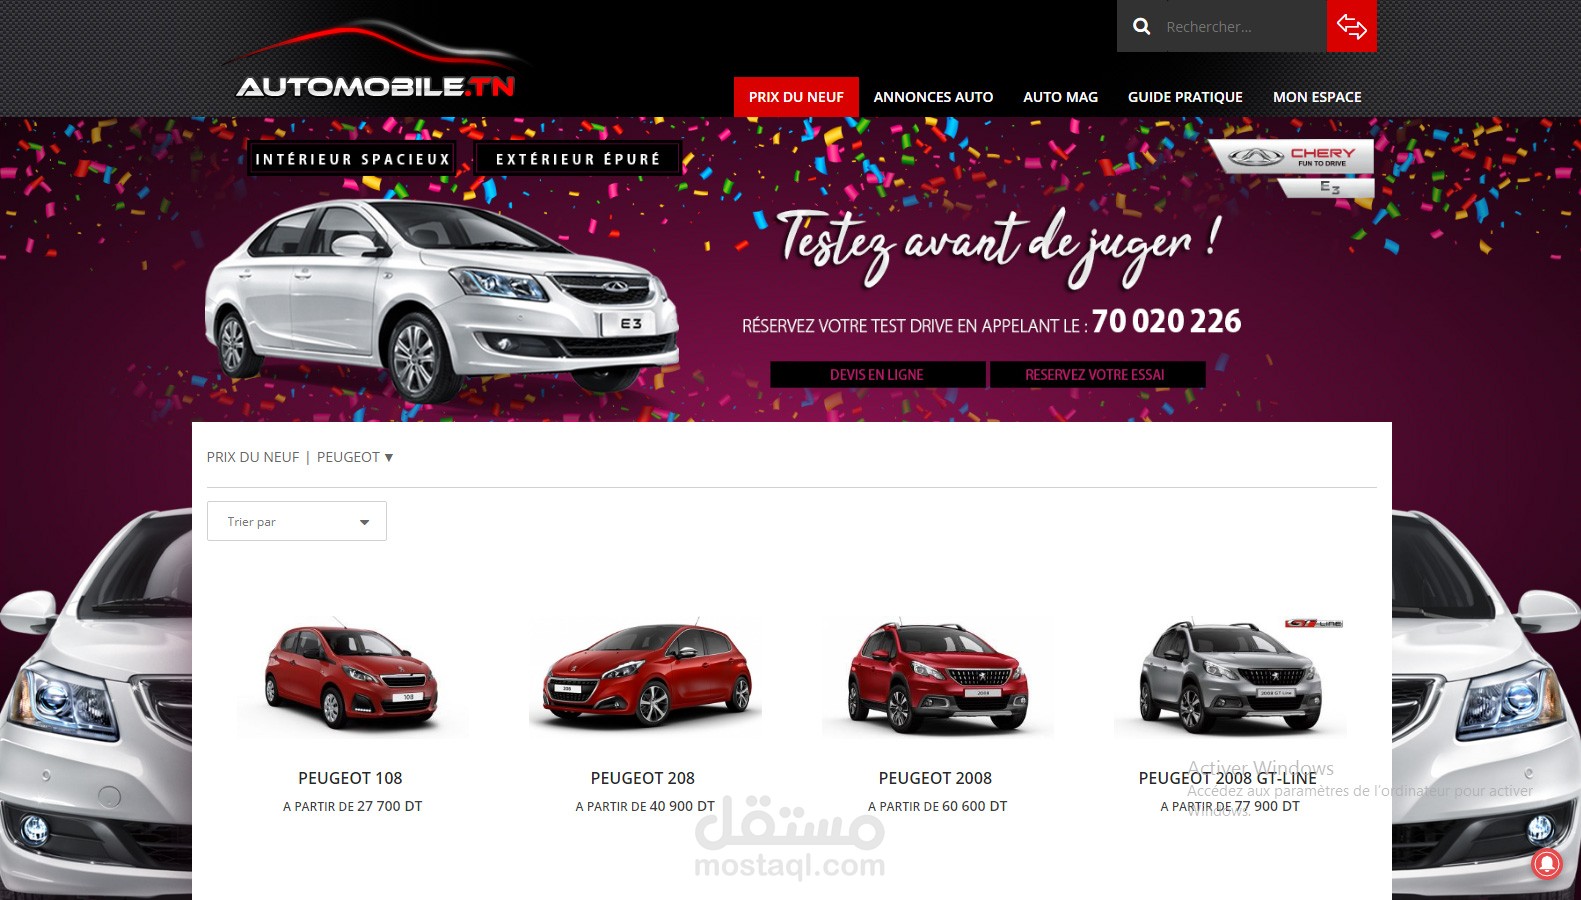Image resolution: width=1581 pixels, height=900 pixels.
Task: Open the PEUGEOT 2008 GT-LINE title link
Action: tap(1228, 778)
